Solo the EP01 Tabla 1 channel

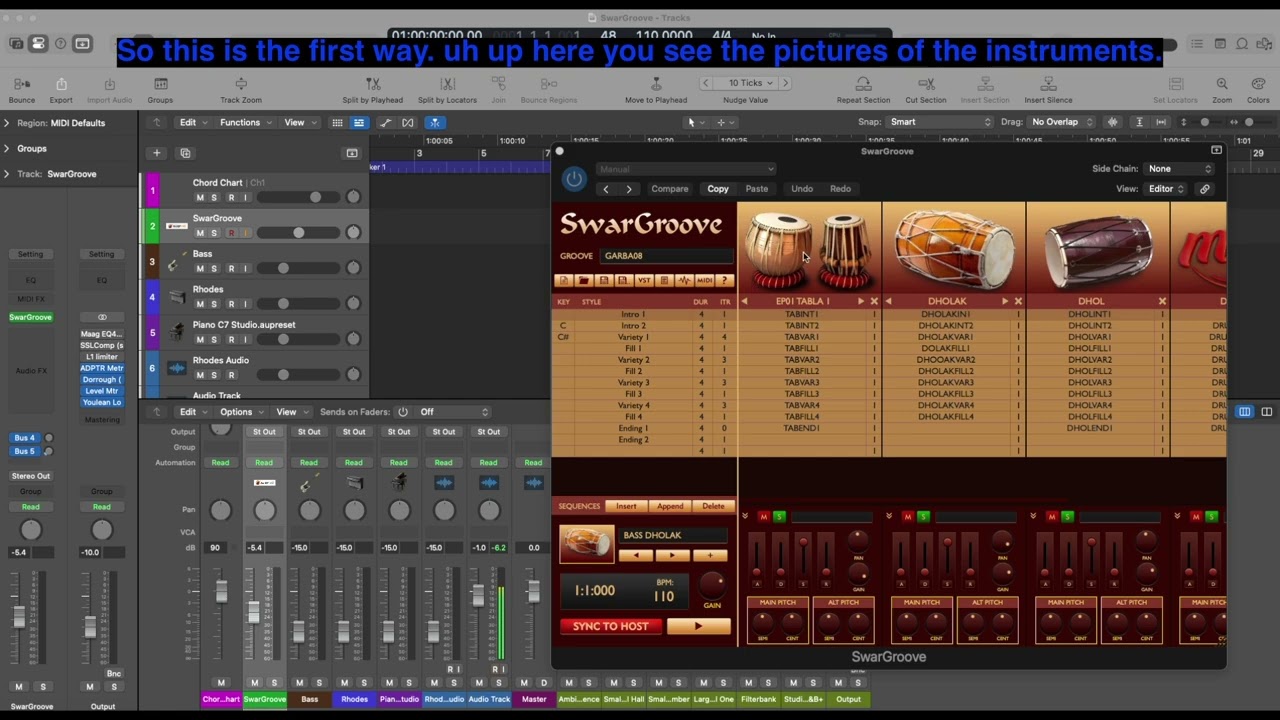(779, 517)
